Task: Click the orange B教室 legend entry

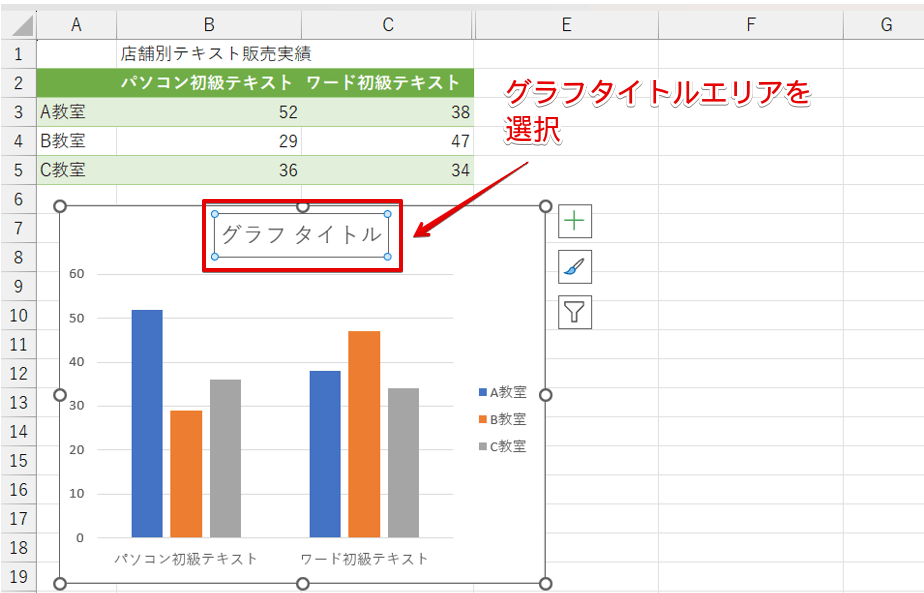Action: coord(503,419)
